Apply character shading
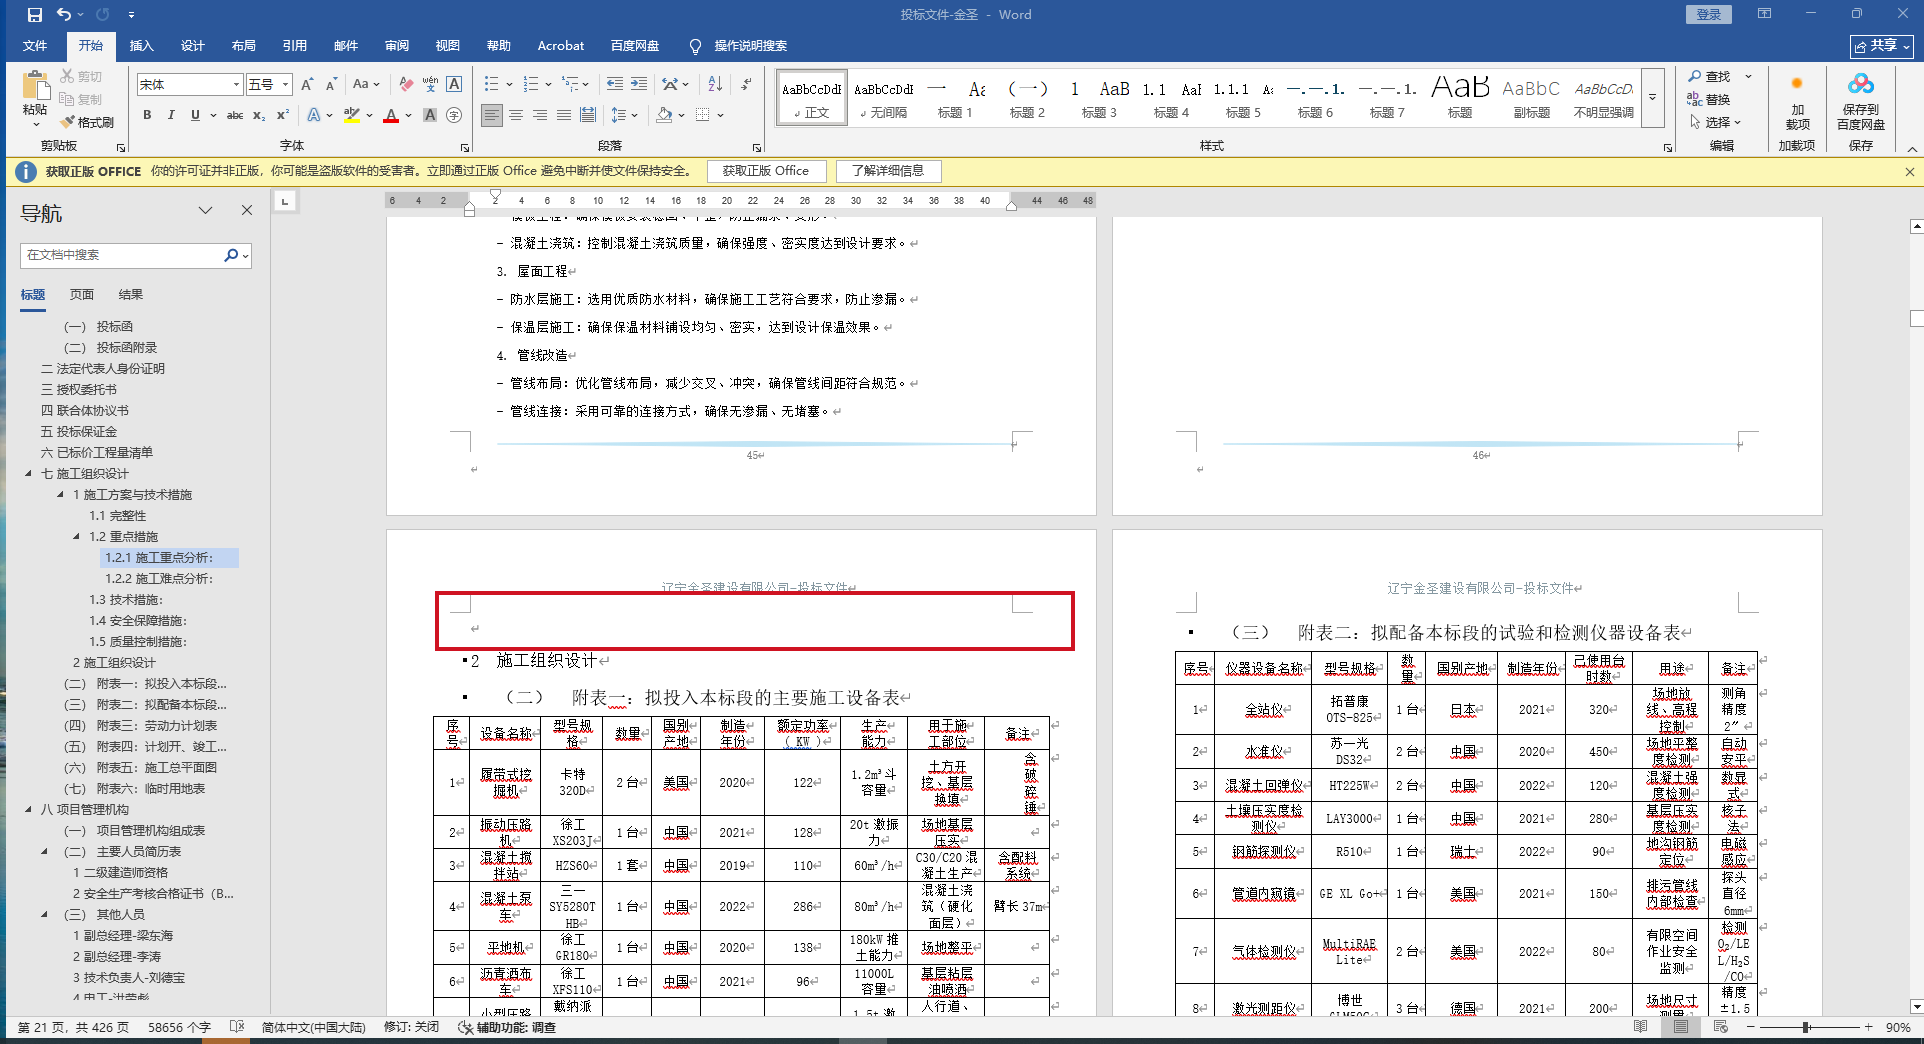The image size is (1924, 1044). (x=430, y=115)
